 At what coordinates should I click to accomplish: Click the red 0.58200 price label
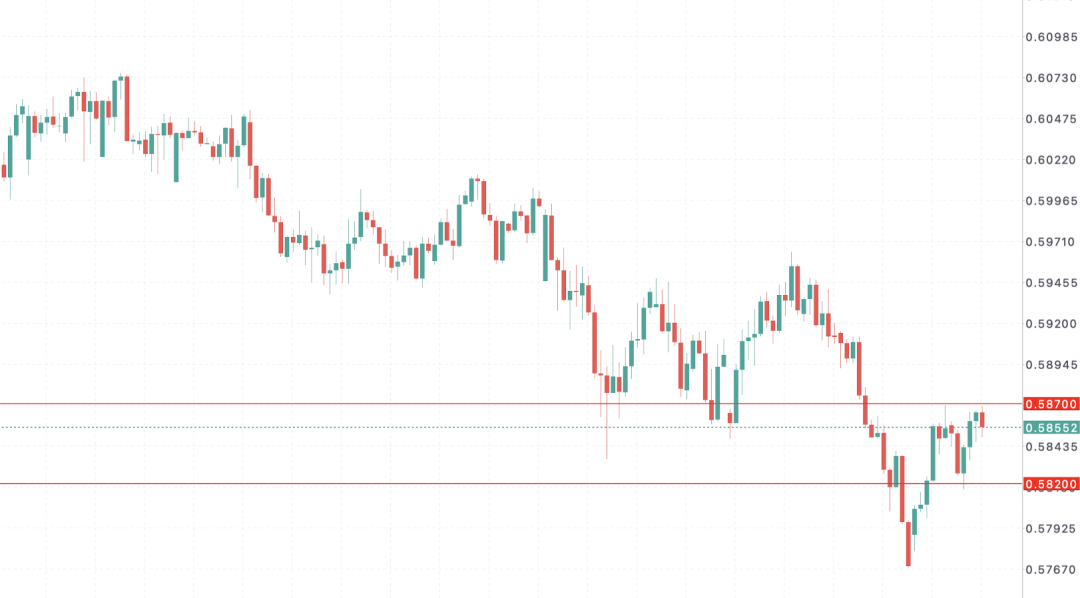coord(1051,484)
